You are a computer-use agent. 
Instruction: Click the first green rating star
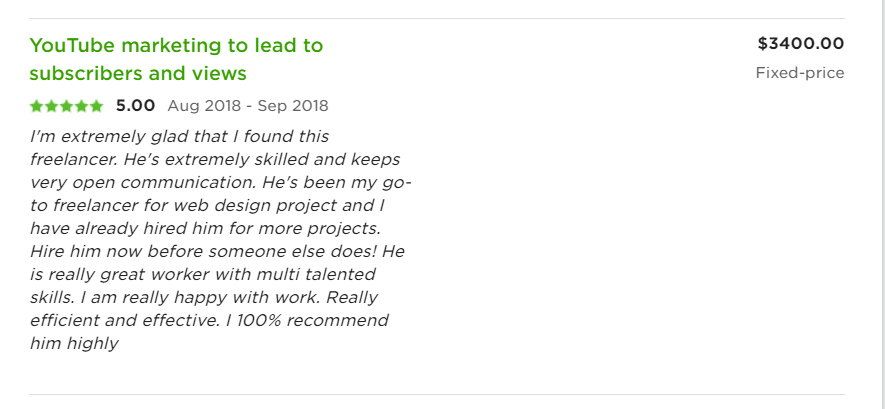click(x=37, y=106)
